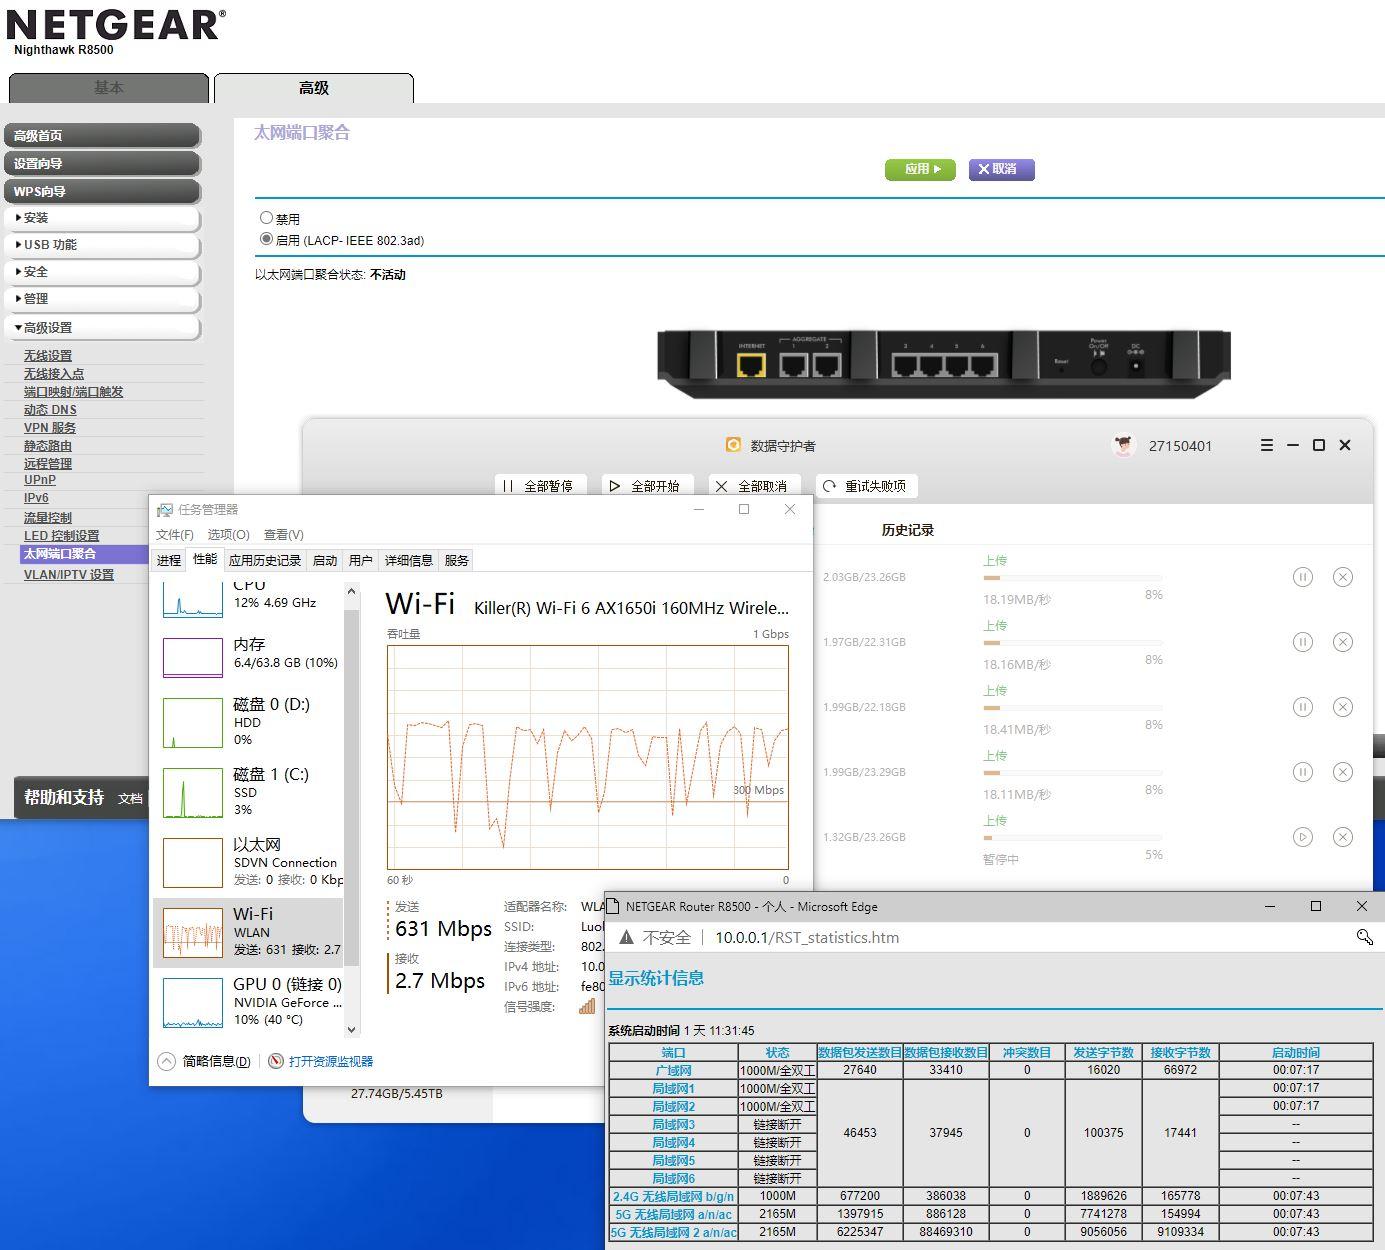Click the sidebar scroll-down arrow in Task Manager
The height and width of the screenshot is (1250, 1385).
point(351,1029)
